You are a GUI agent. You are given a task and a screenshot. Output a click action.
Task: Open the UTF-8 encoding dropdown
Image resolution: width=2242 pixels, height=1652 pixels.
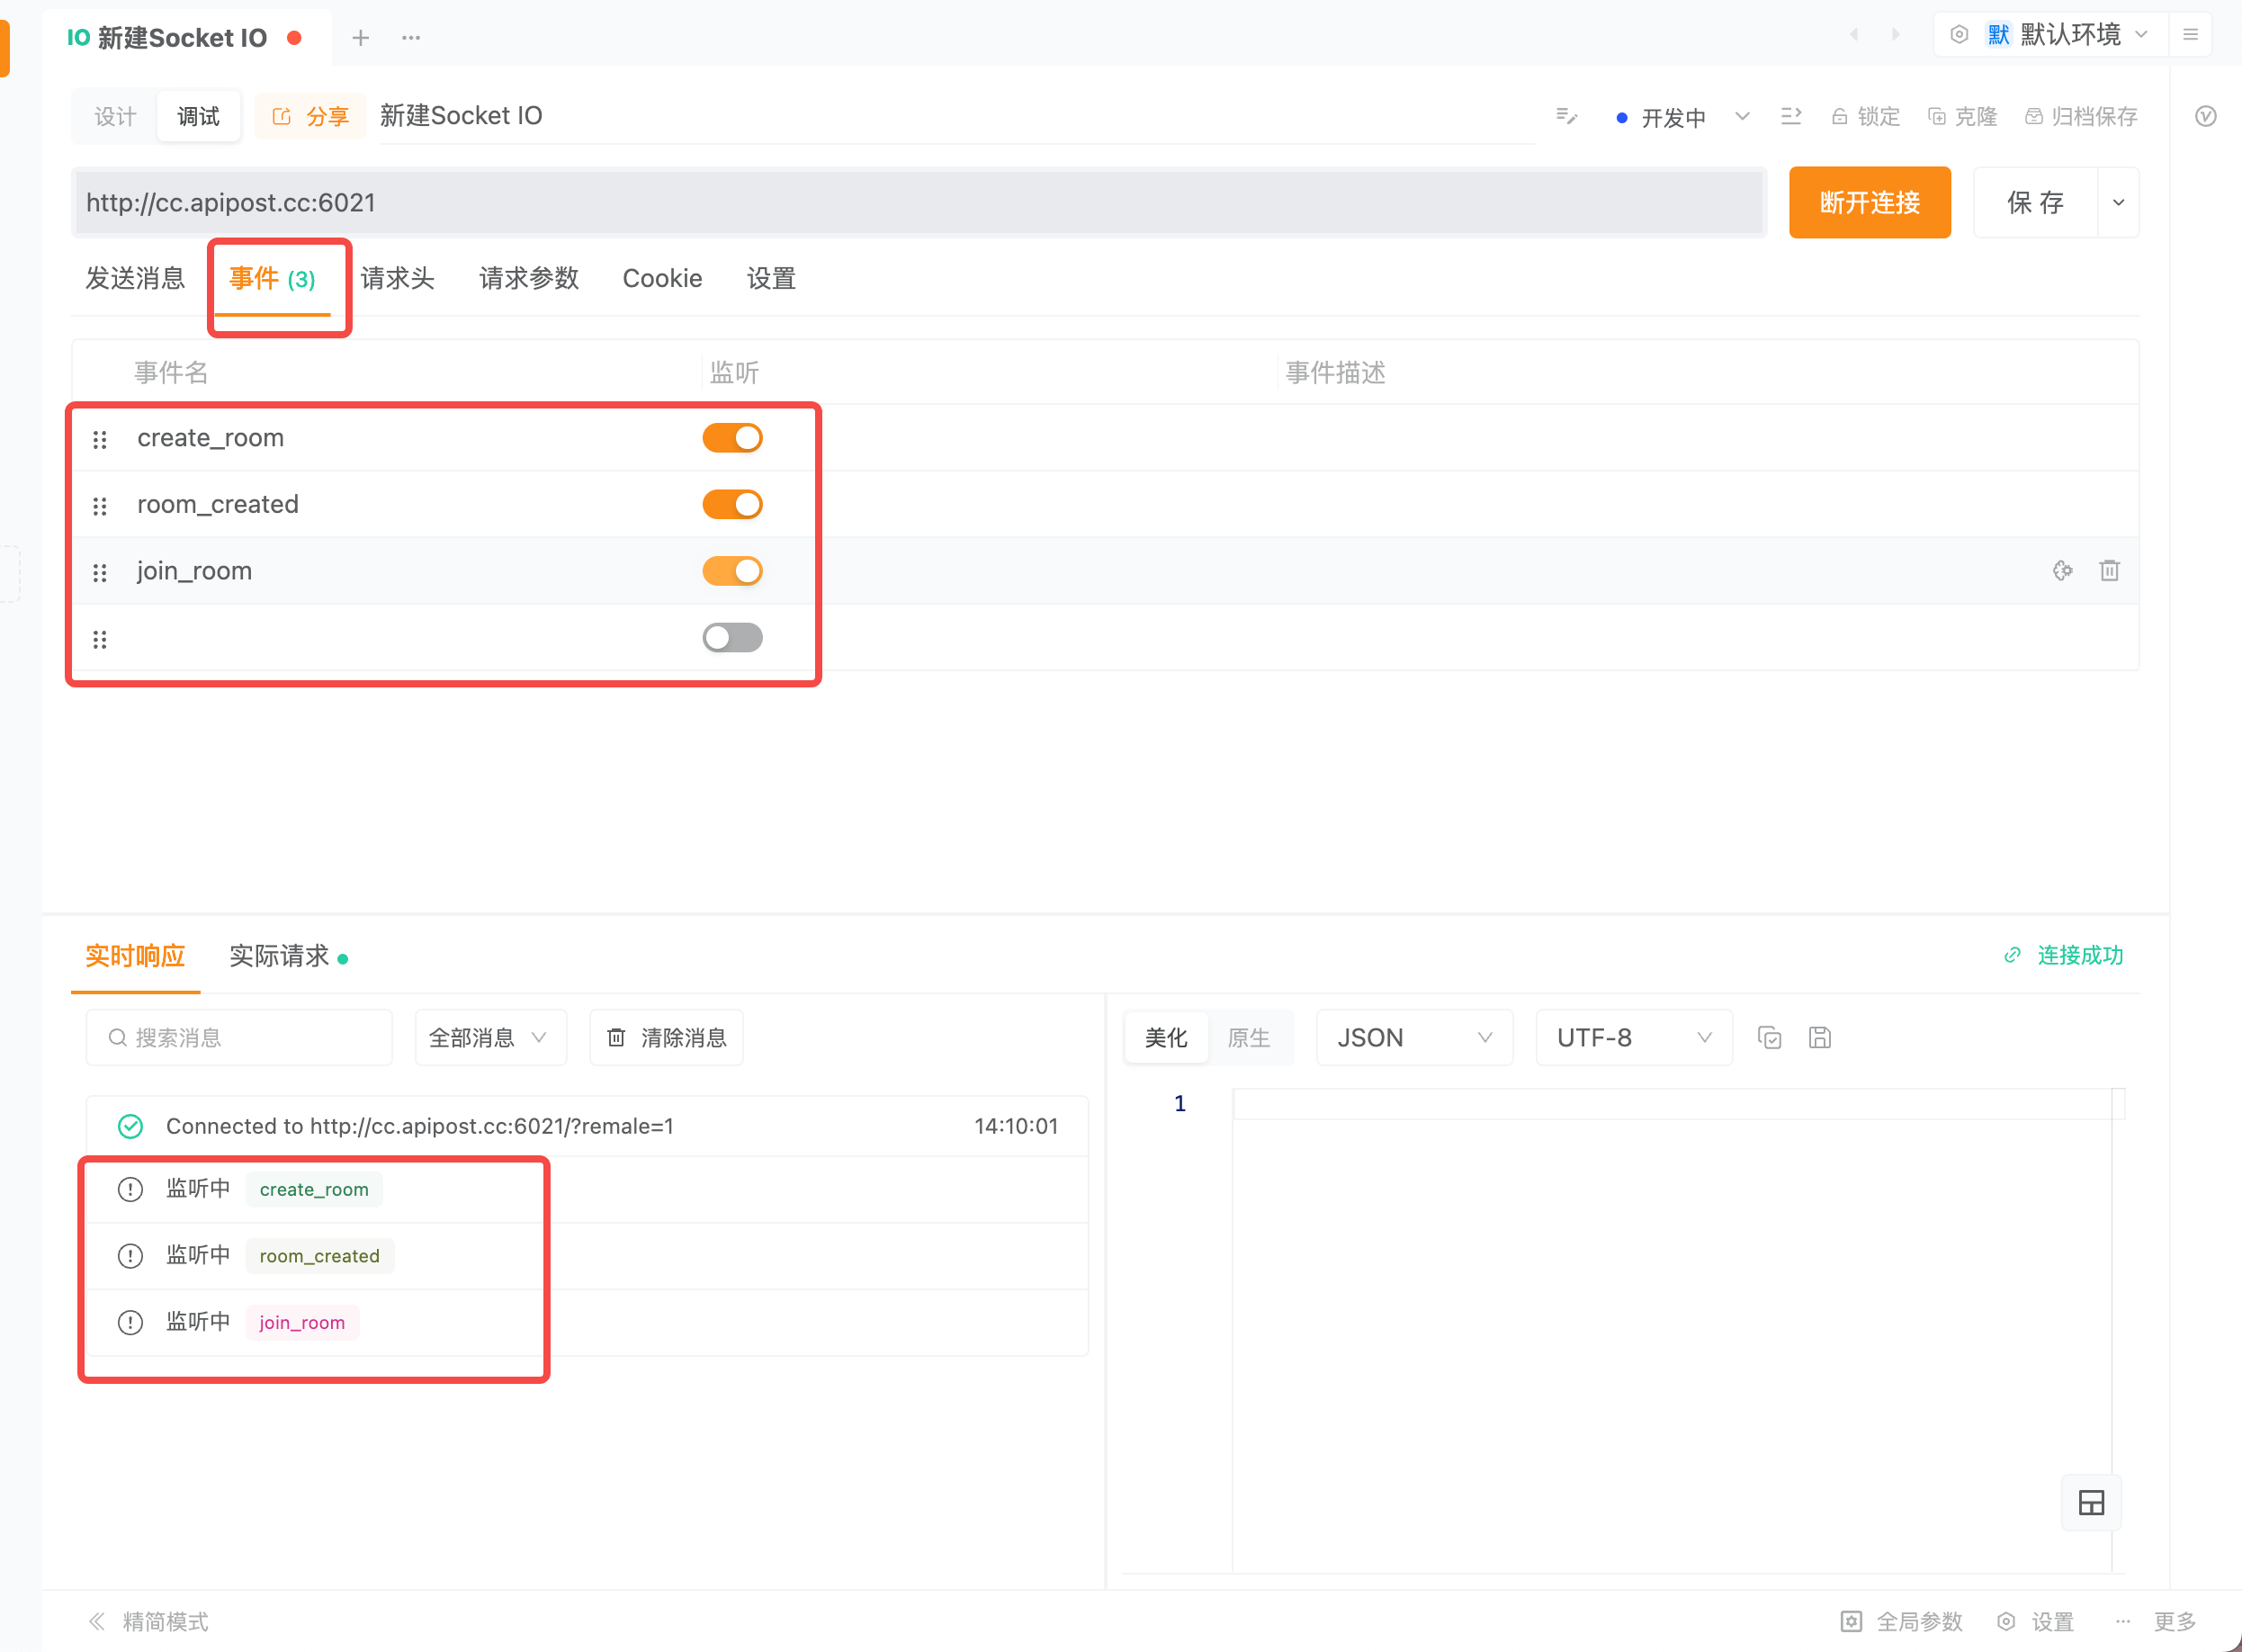(x=1632, y=1038)
